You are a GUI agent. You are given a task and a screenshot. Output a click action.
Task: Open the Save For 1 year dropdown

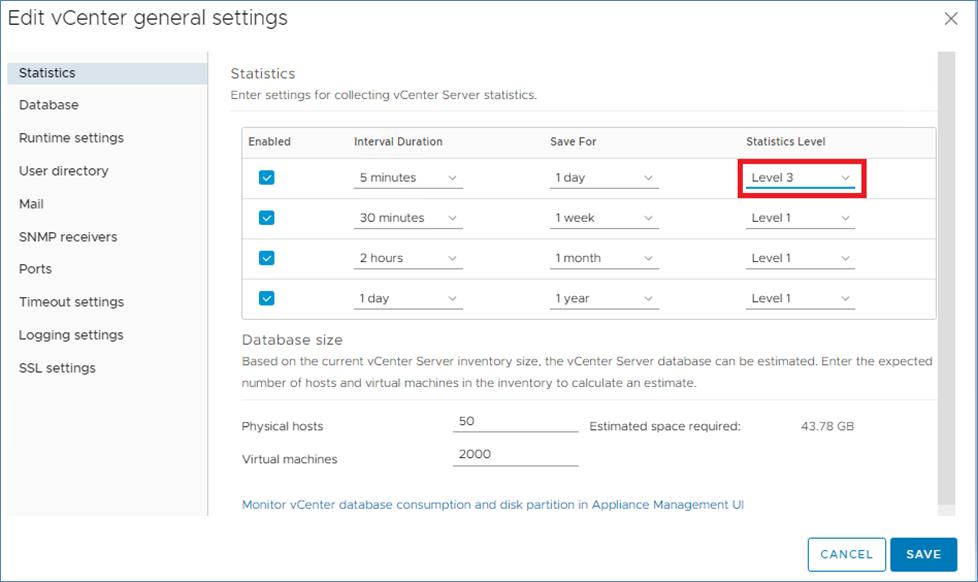point(604,298)
